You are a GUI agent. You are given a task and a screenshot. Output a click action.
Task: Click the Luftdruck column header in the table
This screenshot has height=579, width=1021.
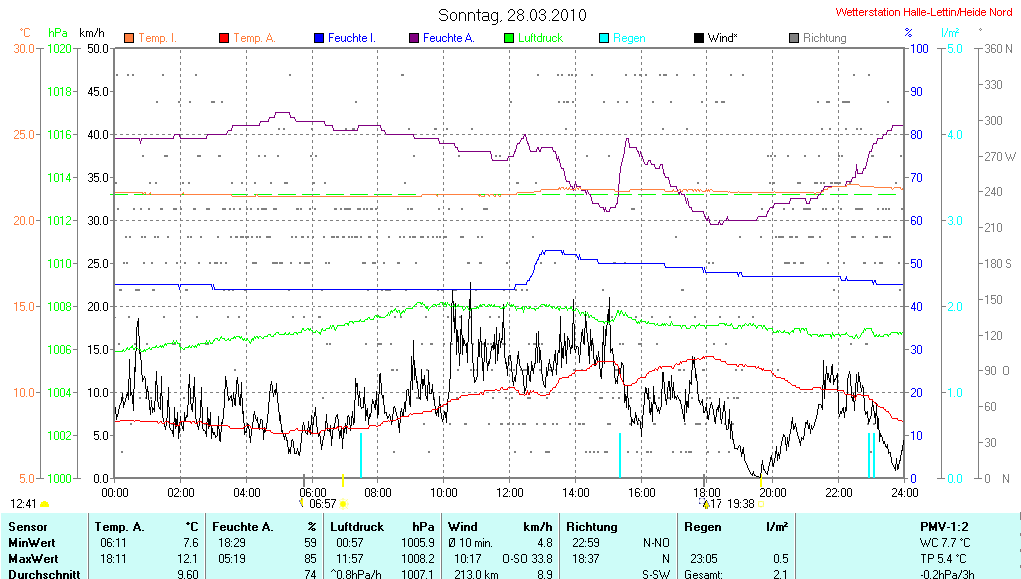tap(357, 526)
